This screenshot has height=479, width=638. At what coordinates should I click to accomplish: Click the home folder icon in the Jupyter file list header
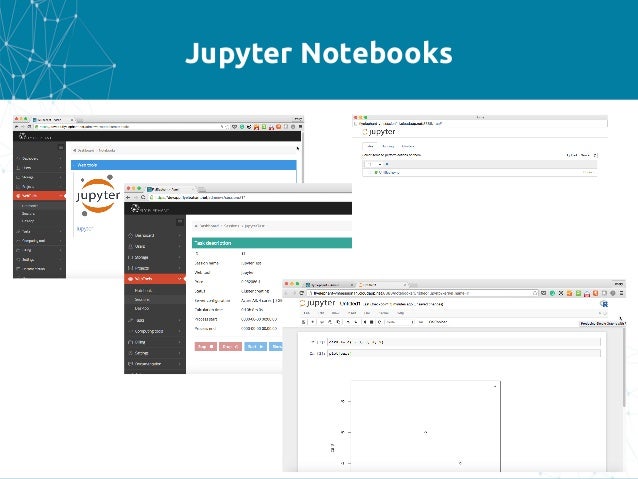[x=387, y=164]
